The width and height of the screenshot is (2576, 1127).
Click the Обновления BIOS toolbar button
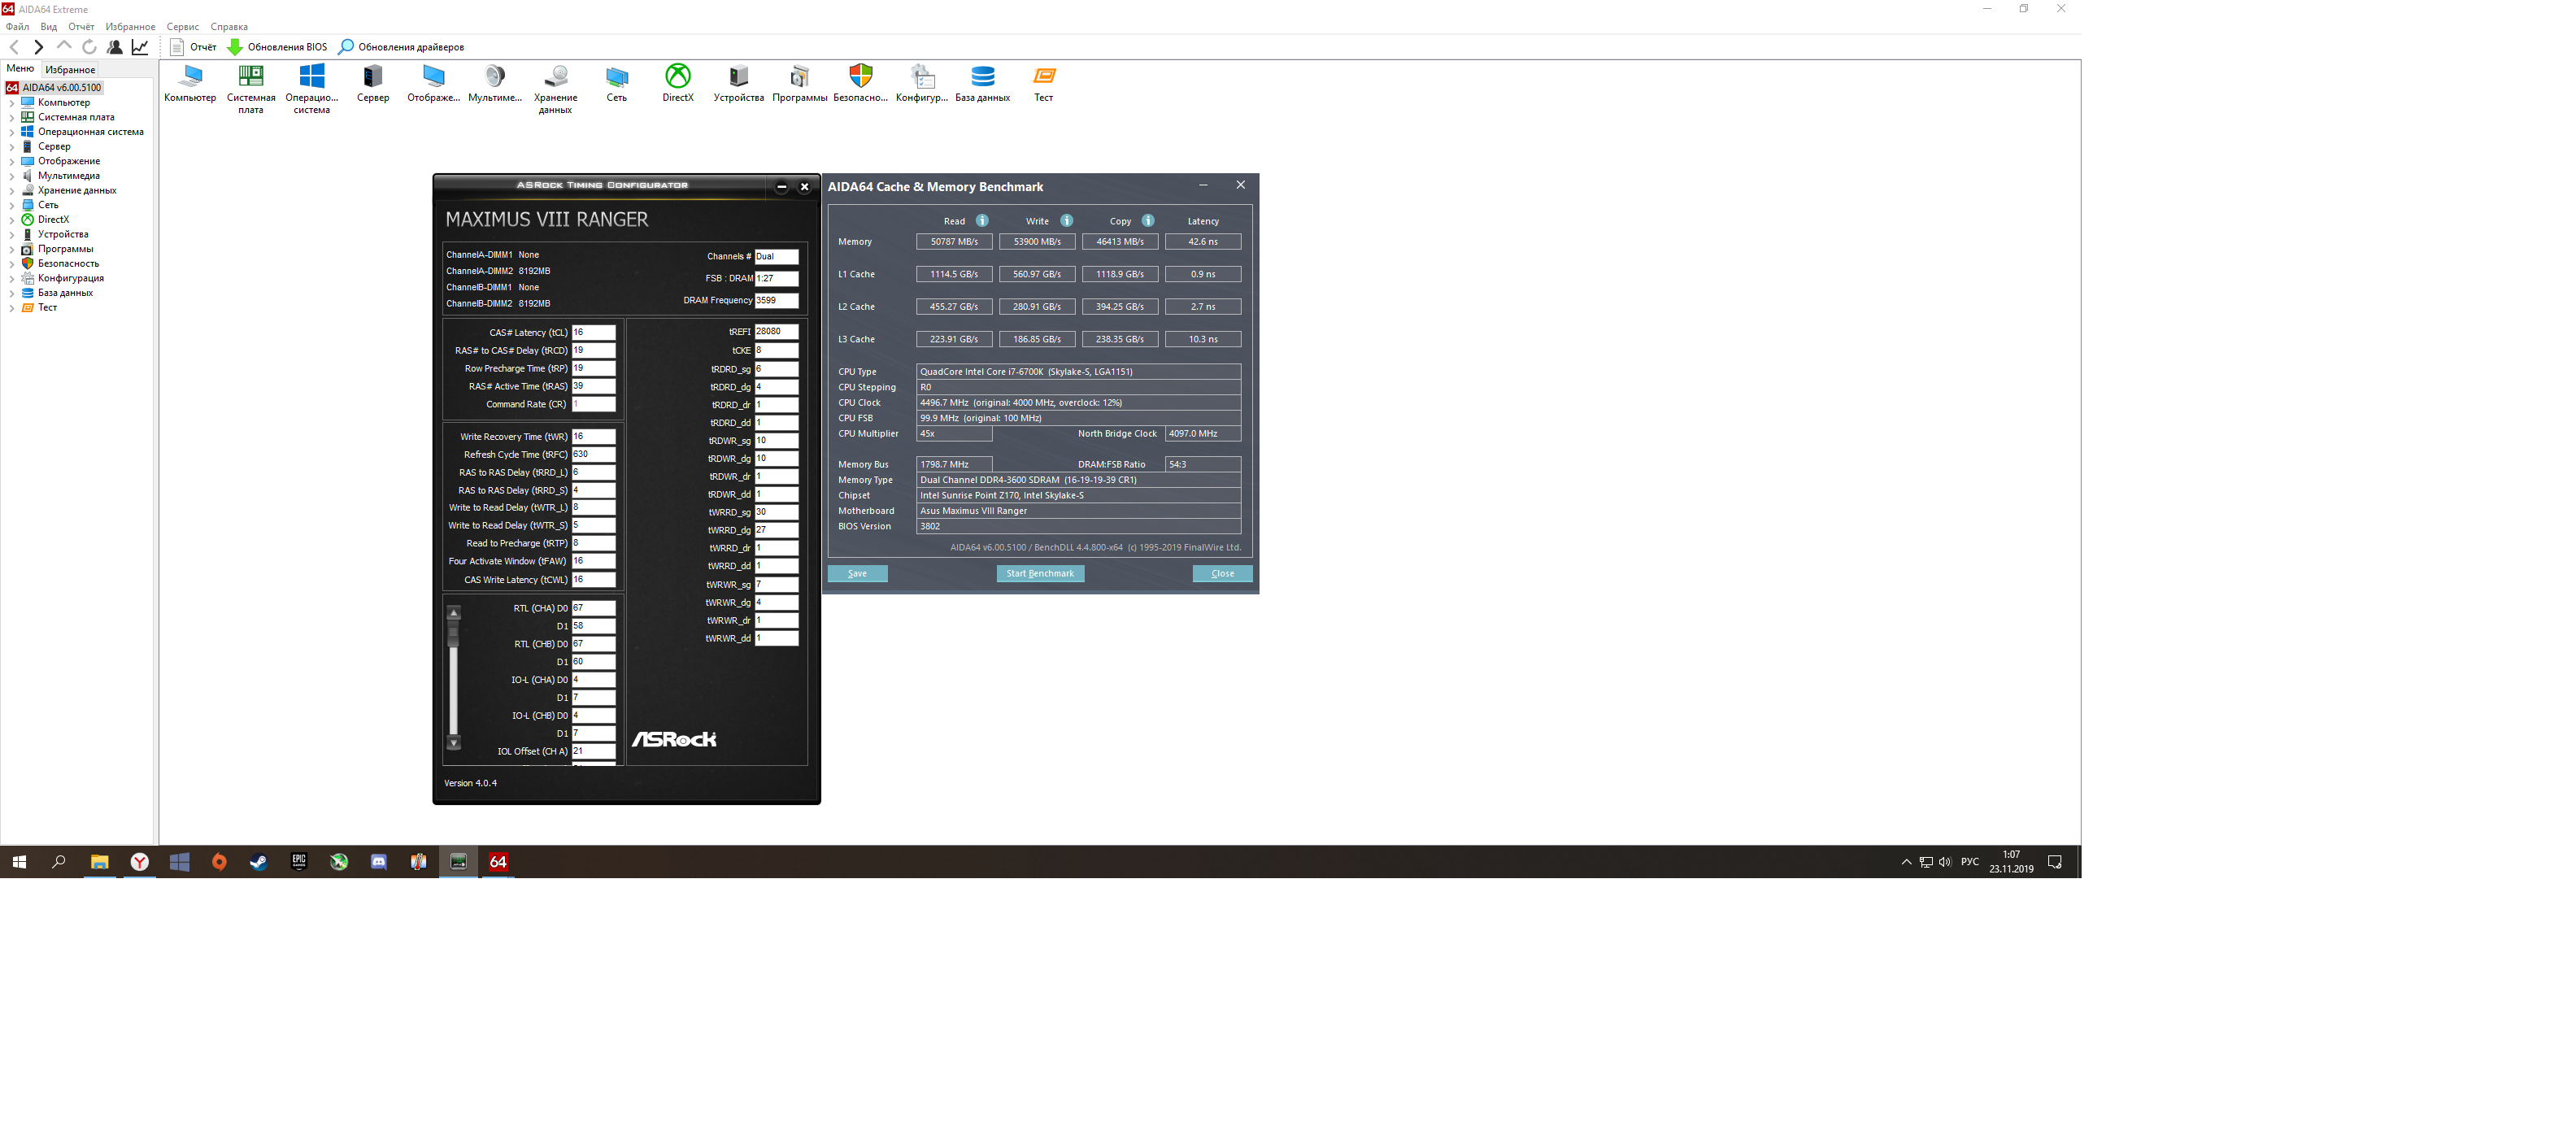pyautogui.click(x=277, y=47)
